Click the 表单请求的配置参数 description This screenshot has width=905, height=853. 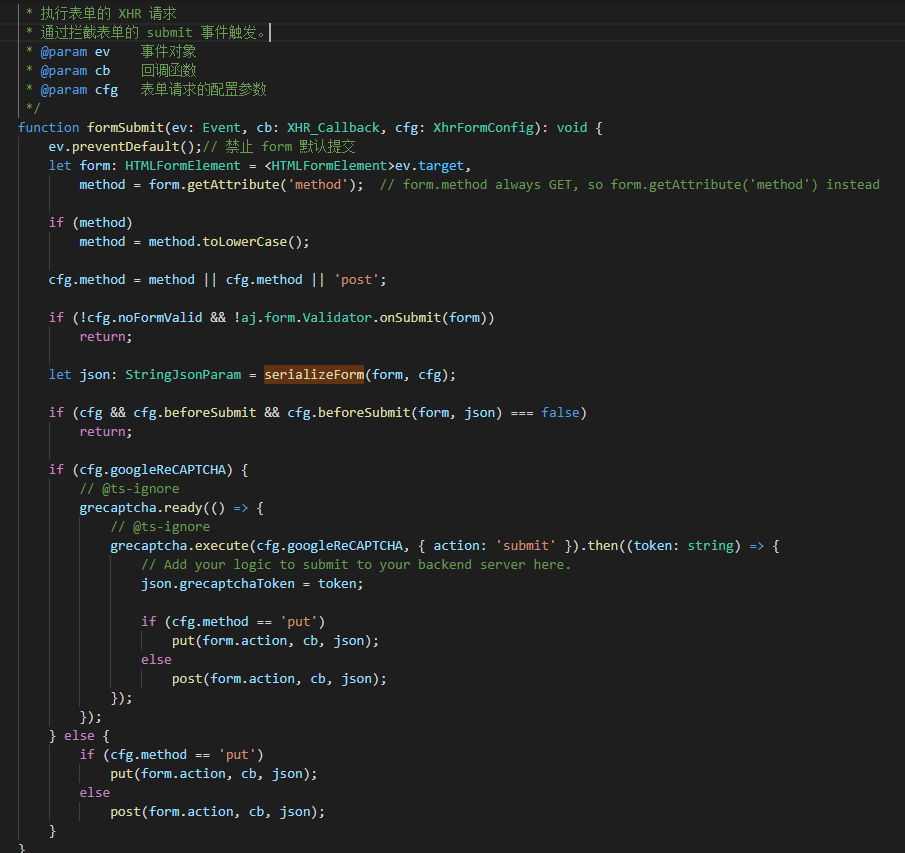pyautogui.click(x=203, y=90)
